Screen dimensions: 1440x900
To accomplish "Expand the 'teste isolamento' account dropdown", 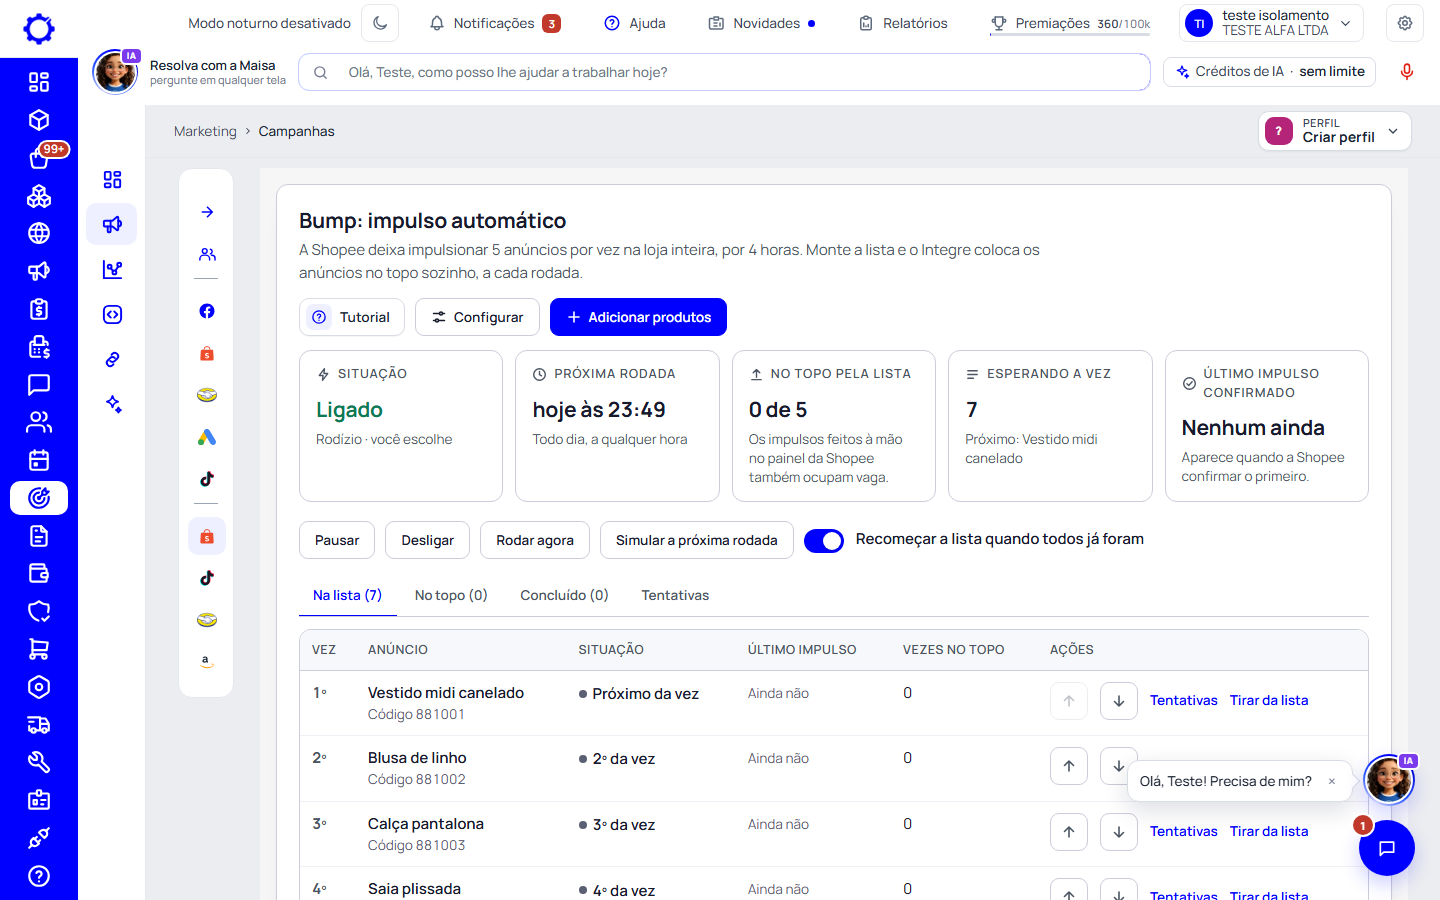I will click(x=1272, y=23).
